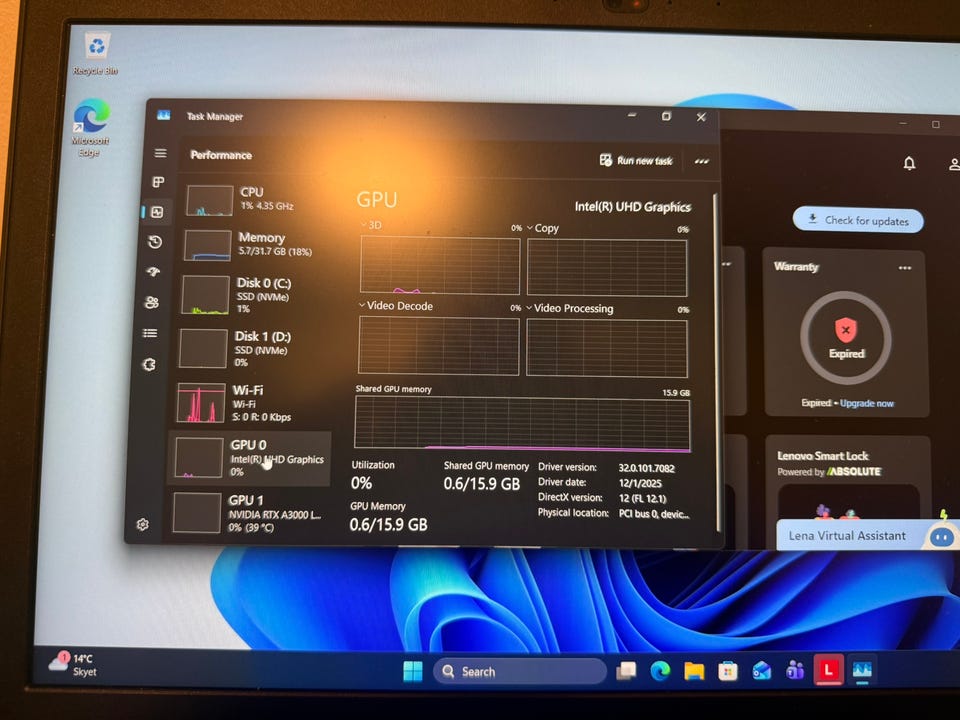The width and height of the screenshot is (960, 720).
Task: Open the Users page icon
Action: (152, 302)
